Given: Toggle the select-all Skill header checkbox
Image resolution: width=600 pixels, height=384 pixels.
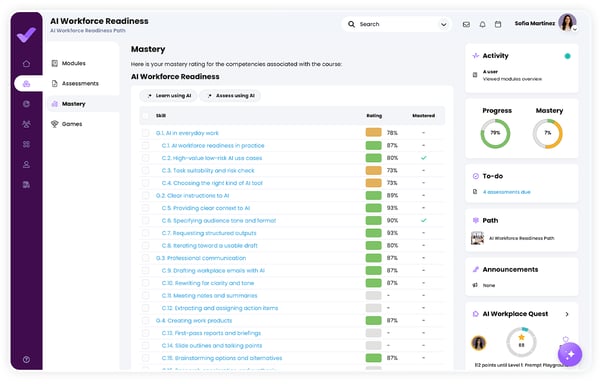Looking at the screenshot, I should click(145, 116).
